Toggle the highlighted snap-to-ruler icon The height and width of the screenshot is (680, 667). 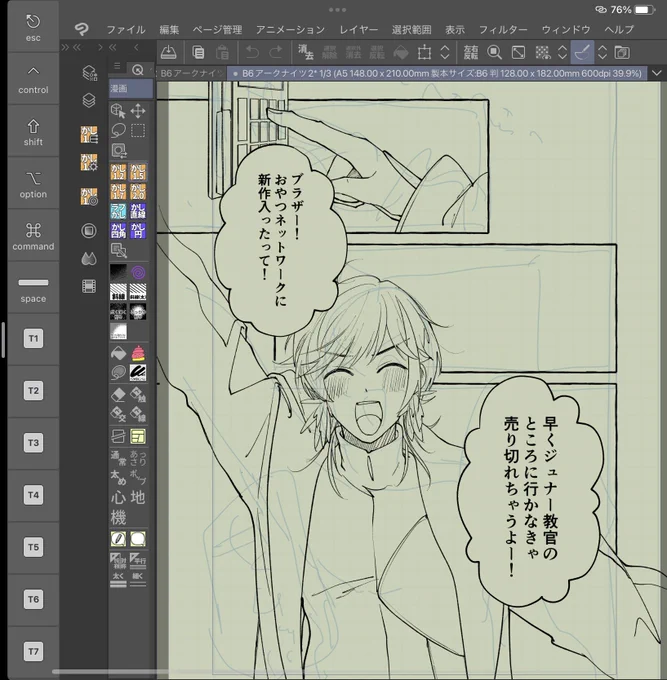(x=582, y=52)
